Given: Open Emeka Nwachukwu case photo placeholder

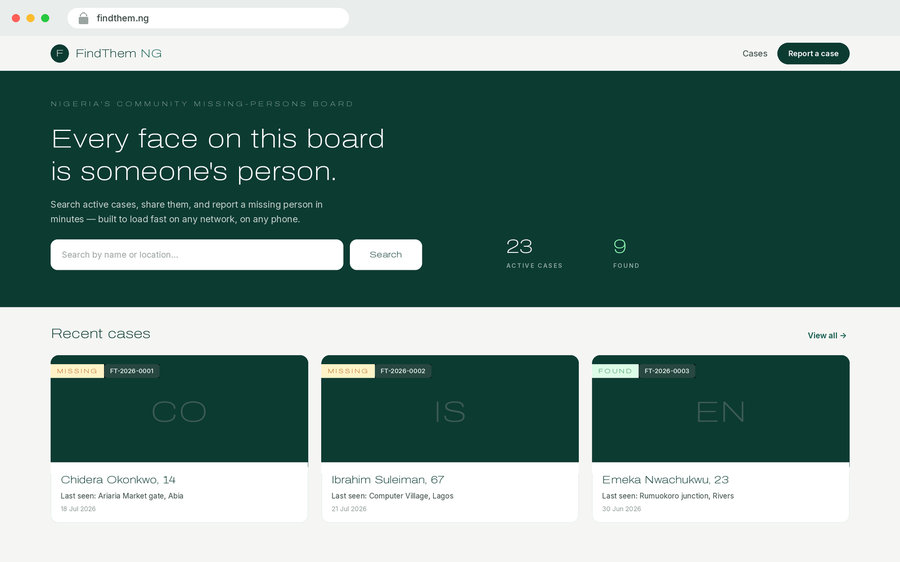Looking at the screenshot, I should point(720,409).
